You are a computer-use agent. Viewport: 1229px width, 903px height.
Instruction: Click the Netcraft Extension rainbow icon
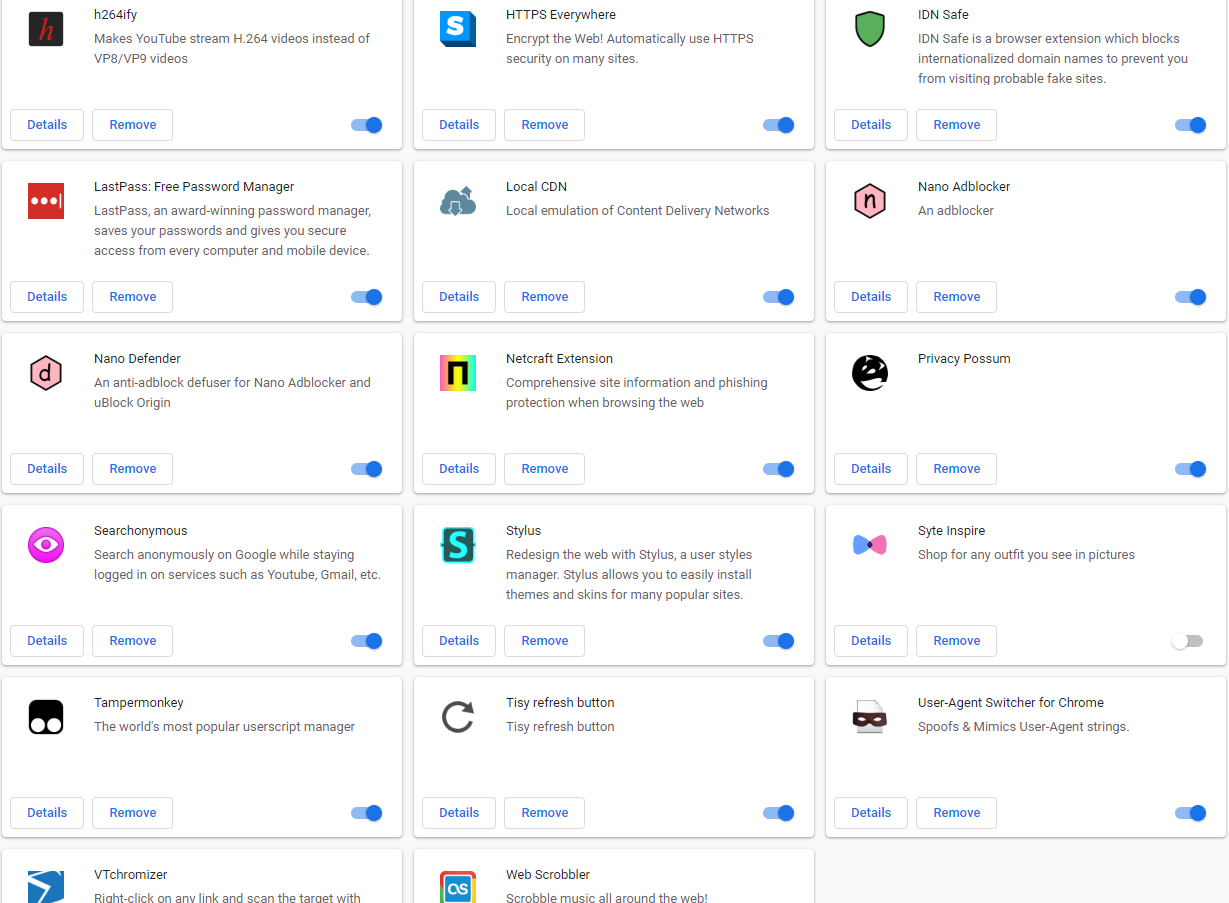(x=458, y=374)
